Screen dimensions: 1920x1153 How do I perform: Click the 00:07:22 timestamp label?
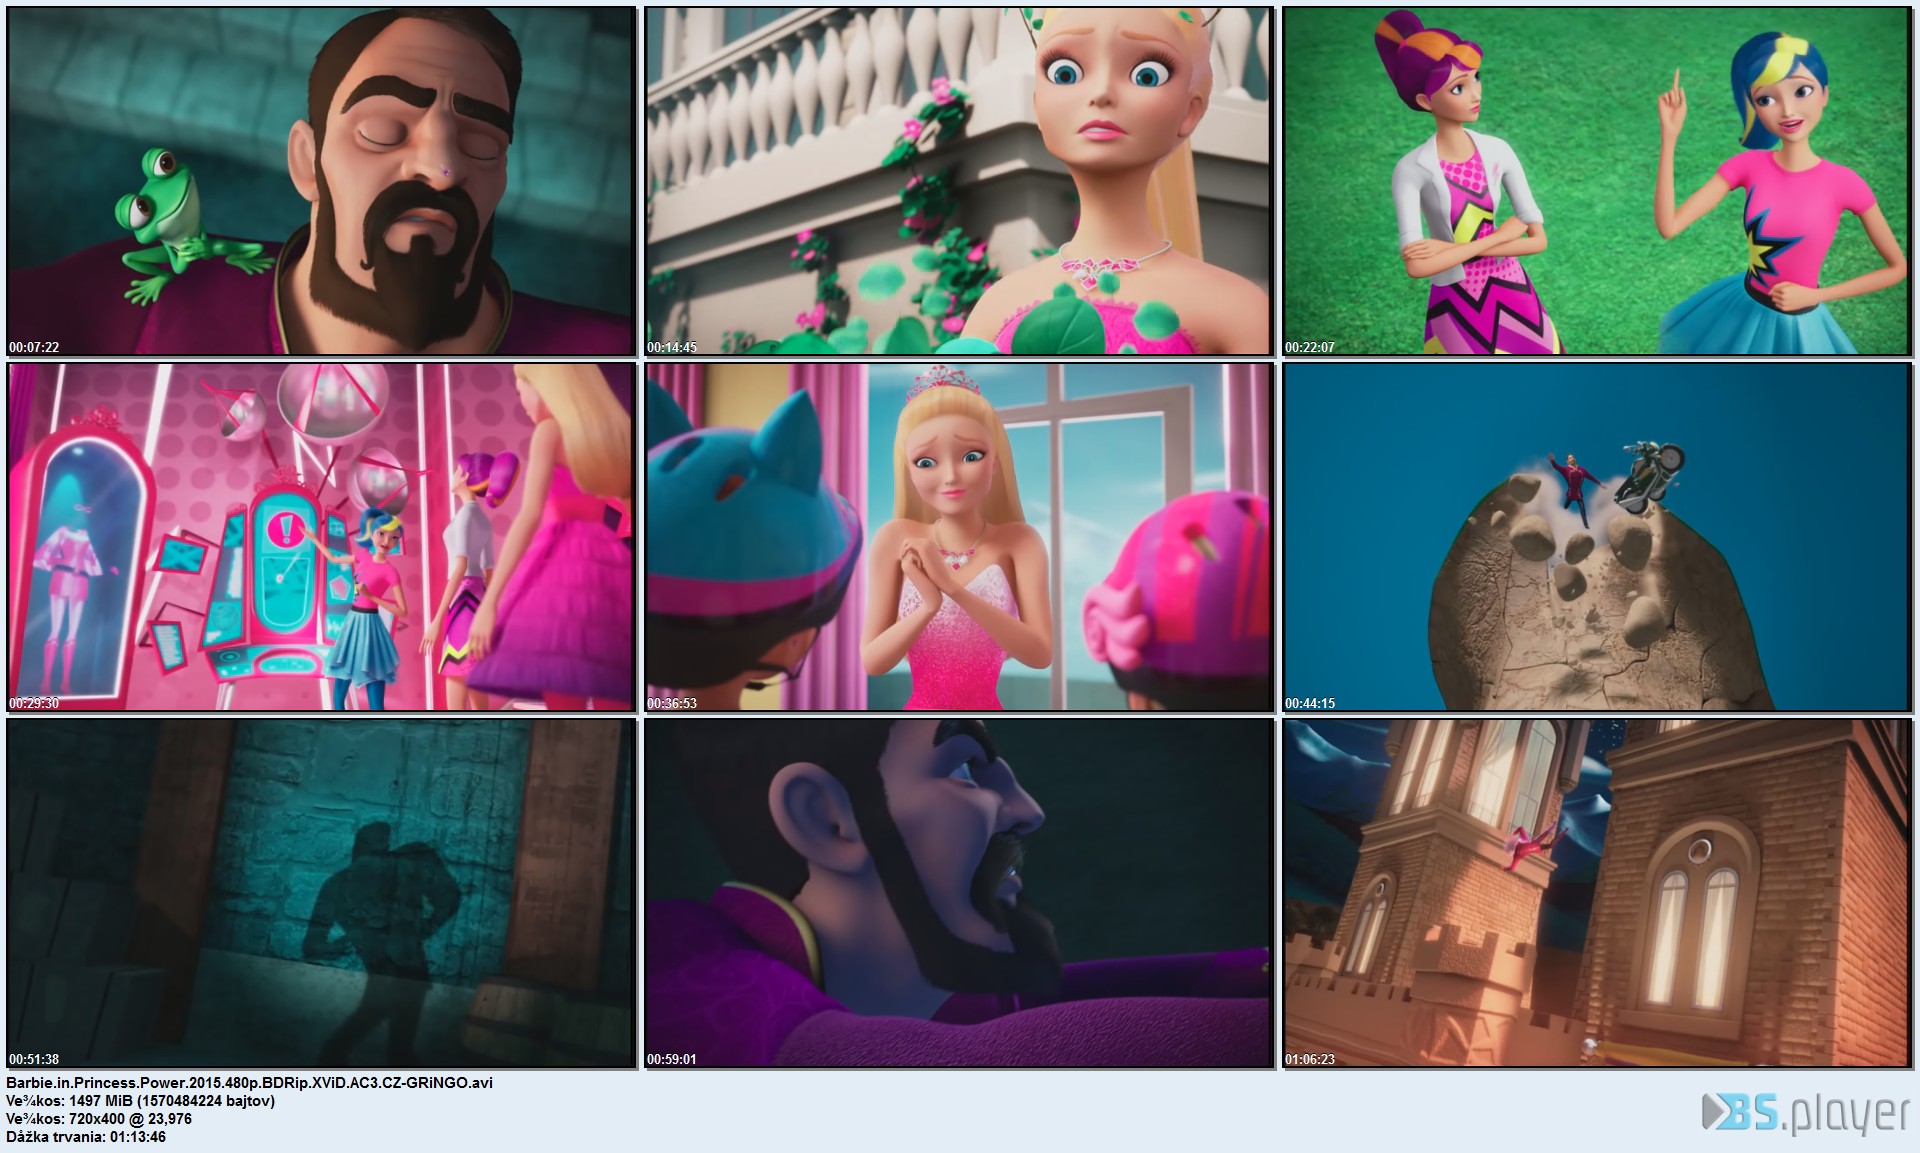pyautogui.click(x=34, y=347)
